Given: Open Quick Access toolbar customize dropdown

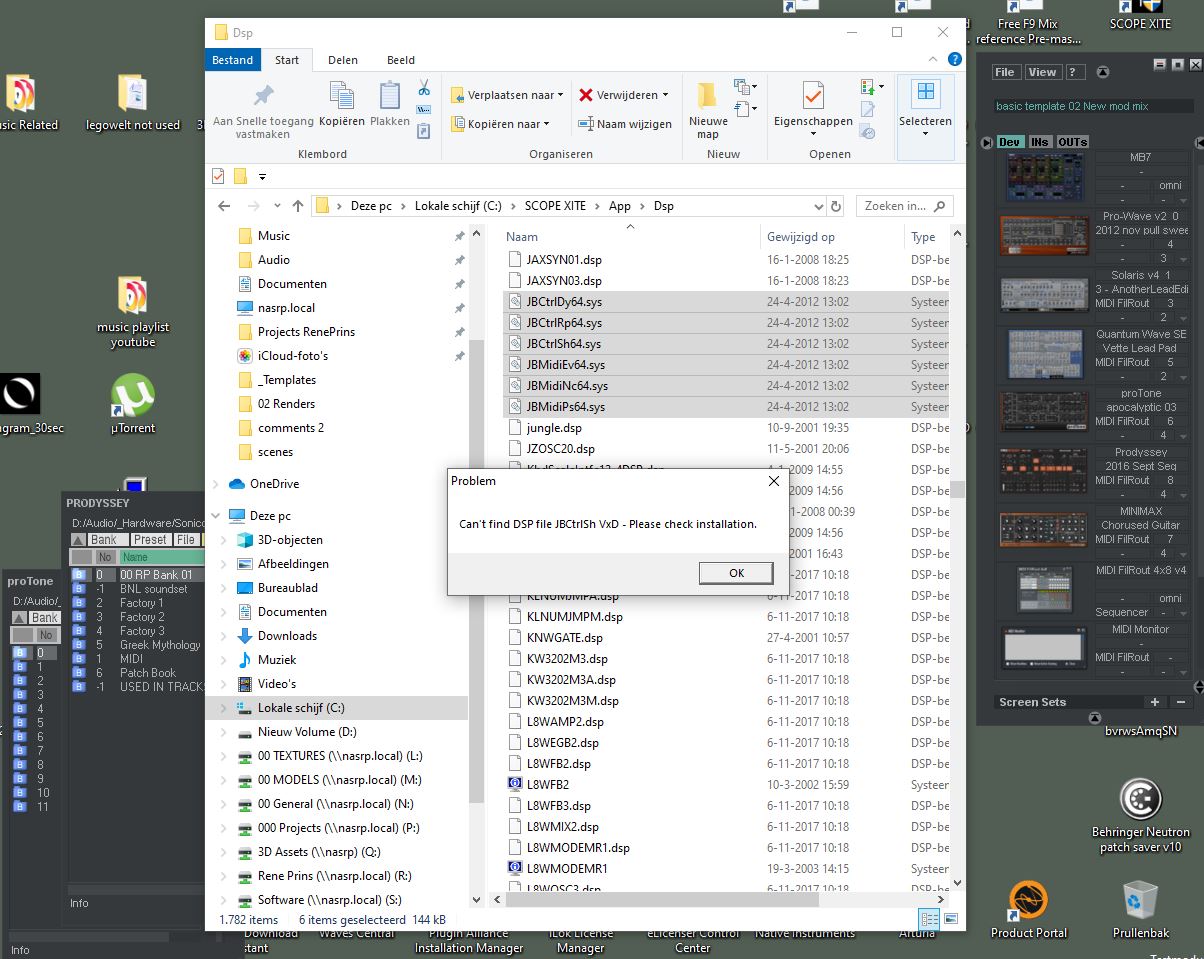Looking at the screenshot, I should point(262,177).
